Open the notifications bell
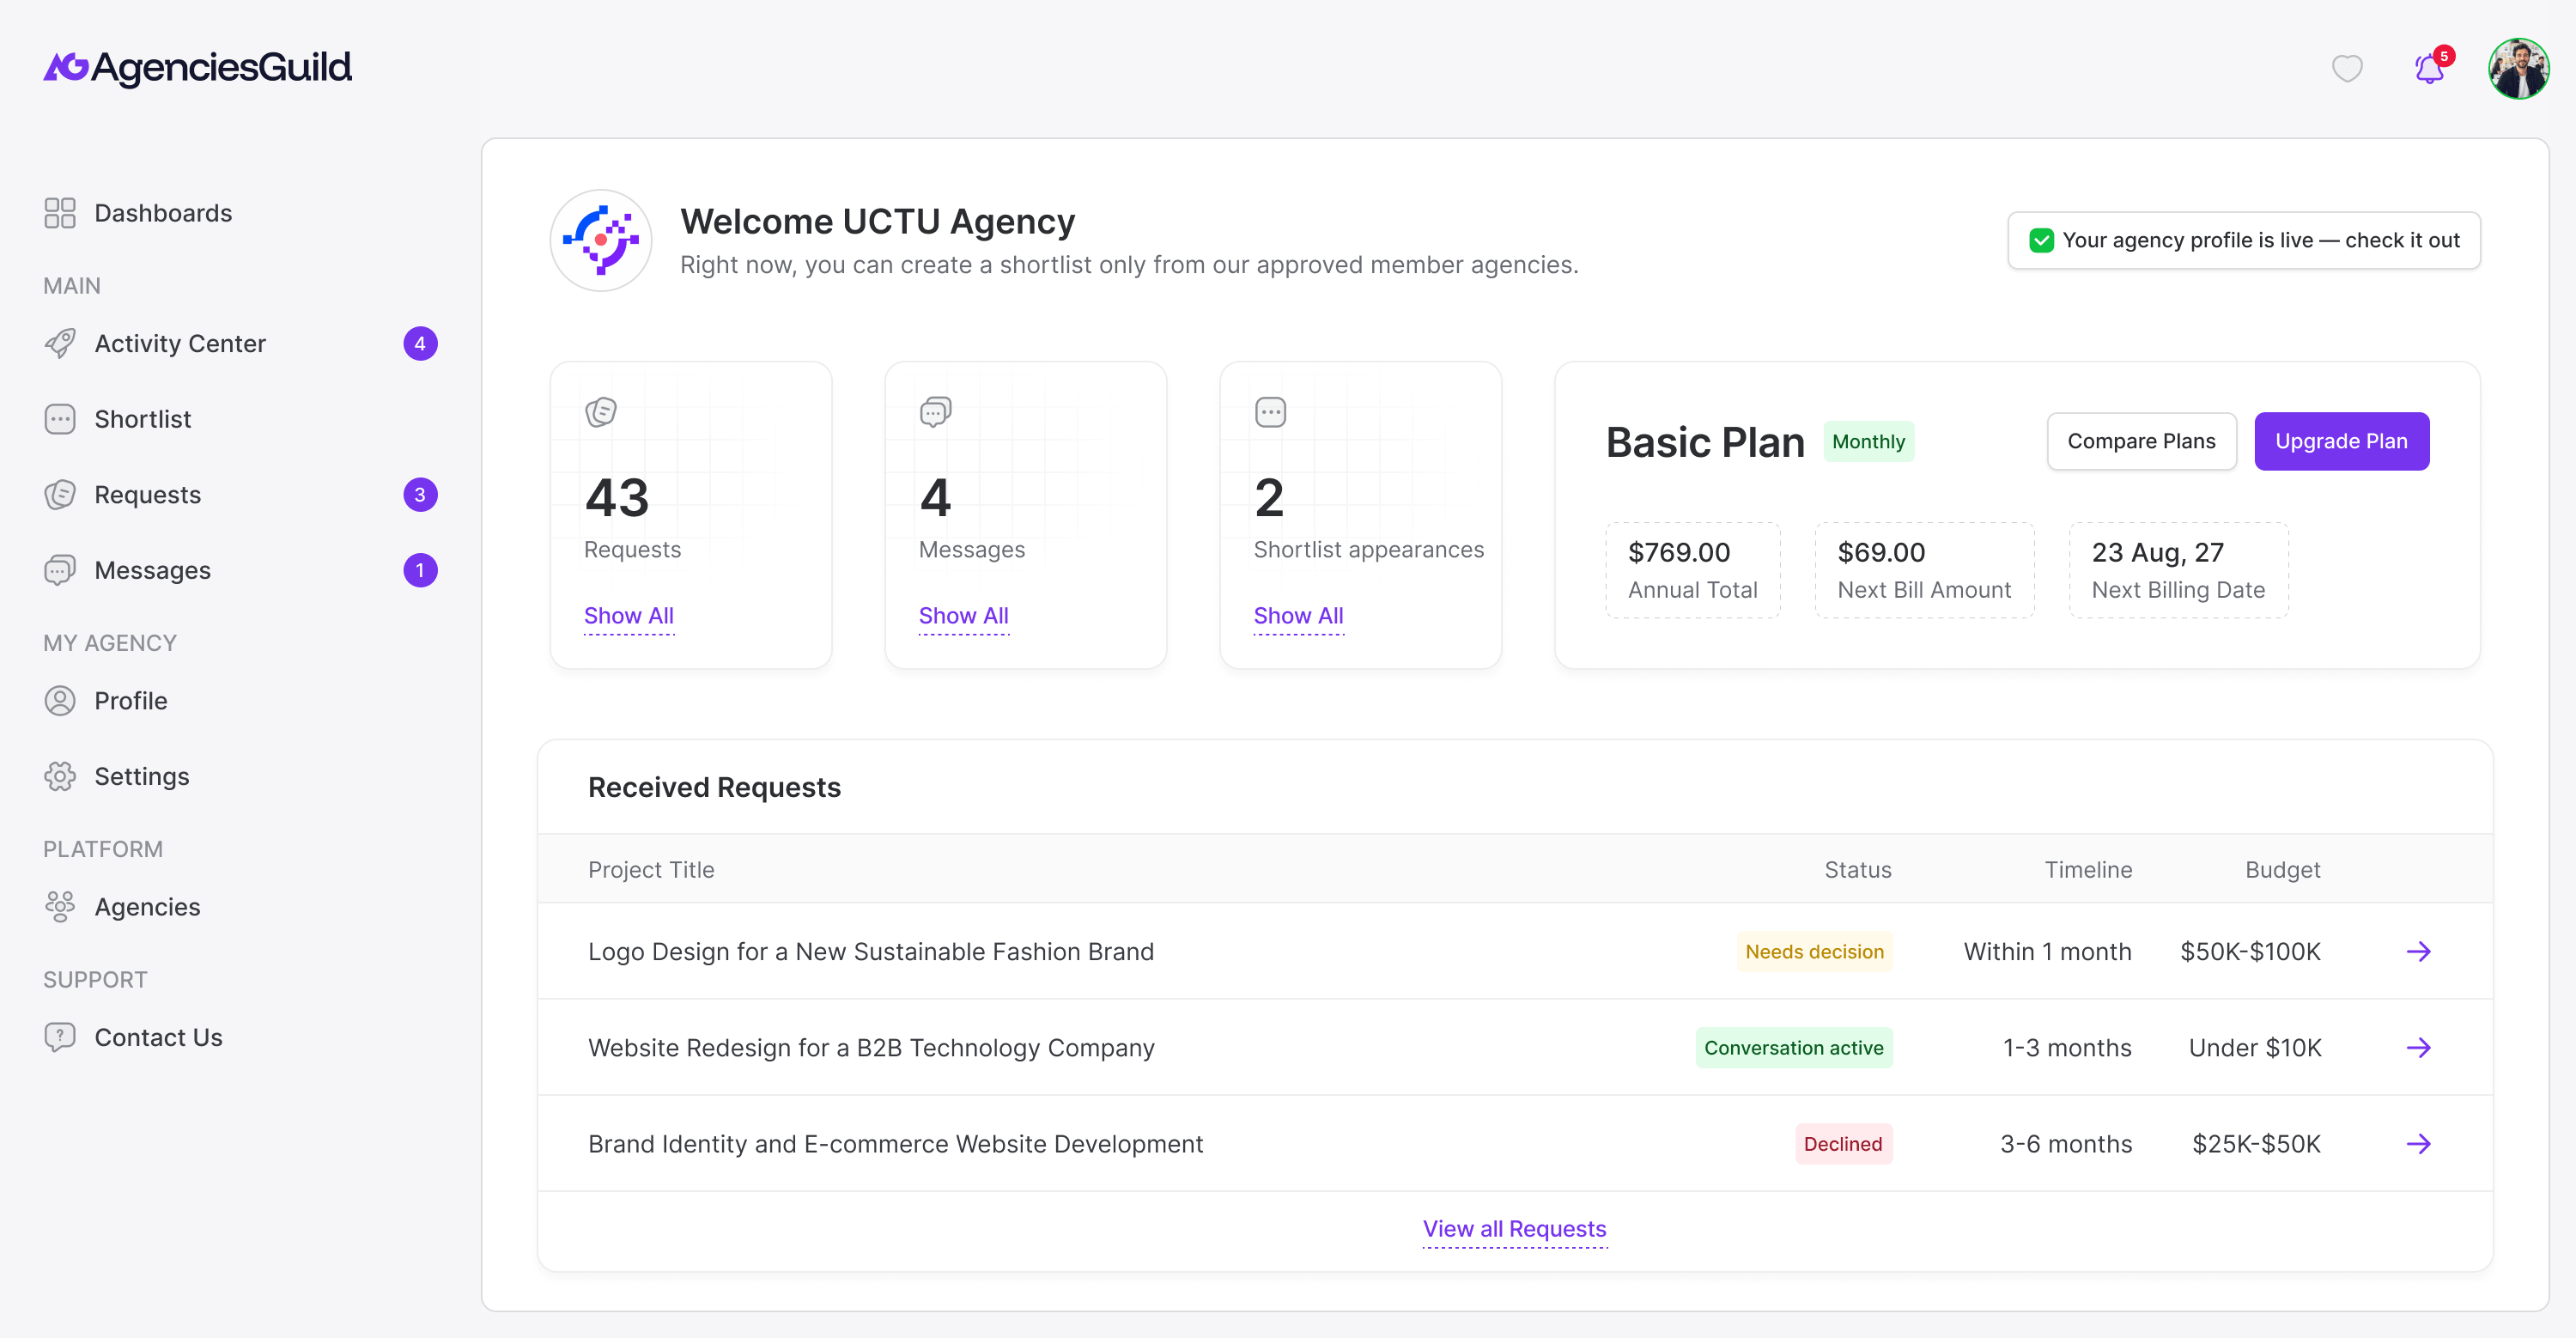The image size is (2576, 1338). [2430, 68]
